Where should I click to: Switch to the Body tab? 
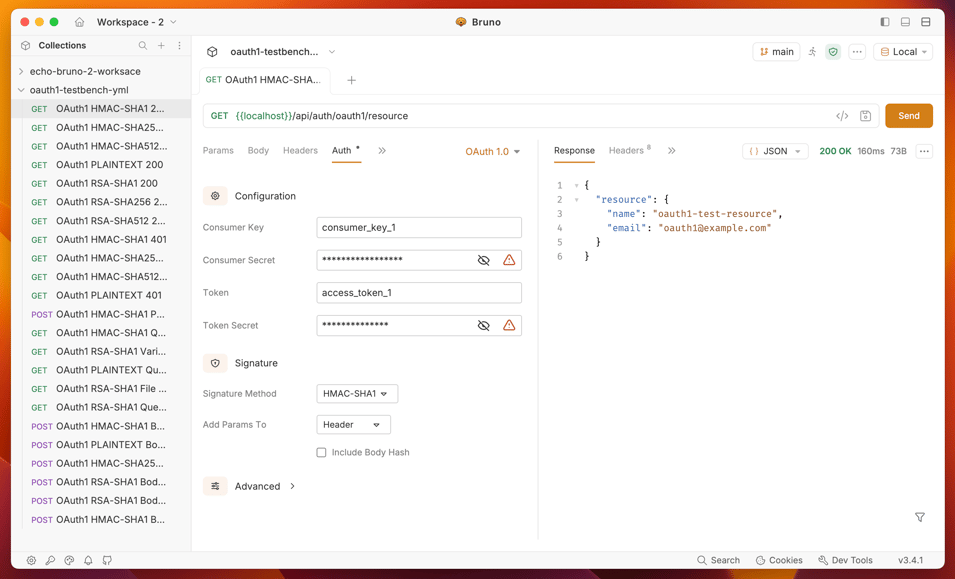pos(258,150)
